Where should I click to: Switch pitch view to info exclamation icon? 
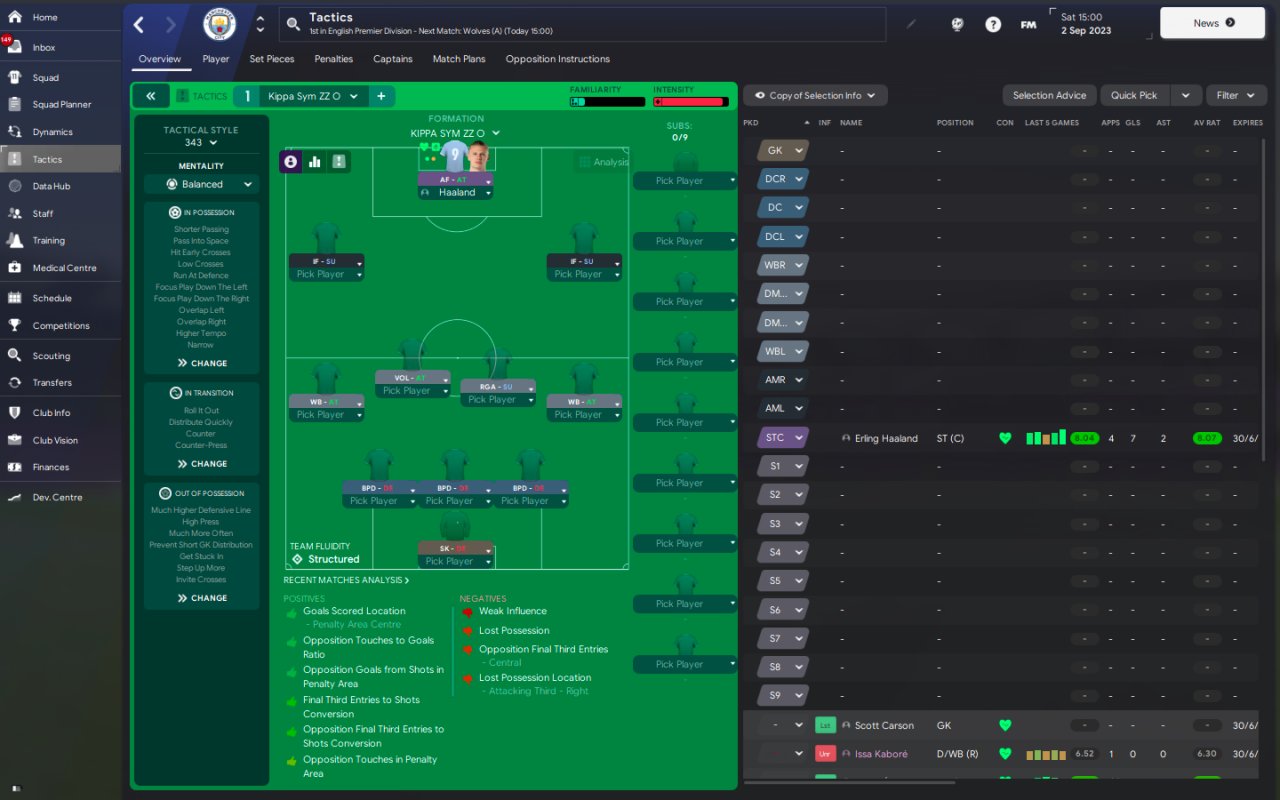point(339,161)
